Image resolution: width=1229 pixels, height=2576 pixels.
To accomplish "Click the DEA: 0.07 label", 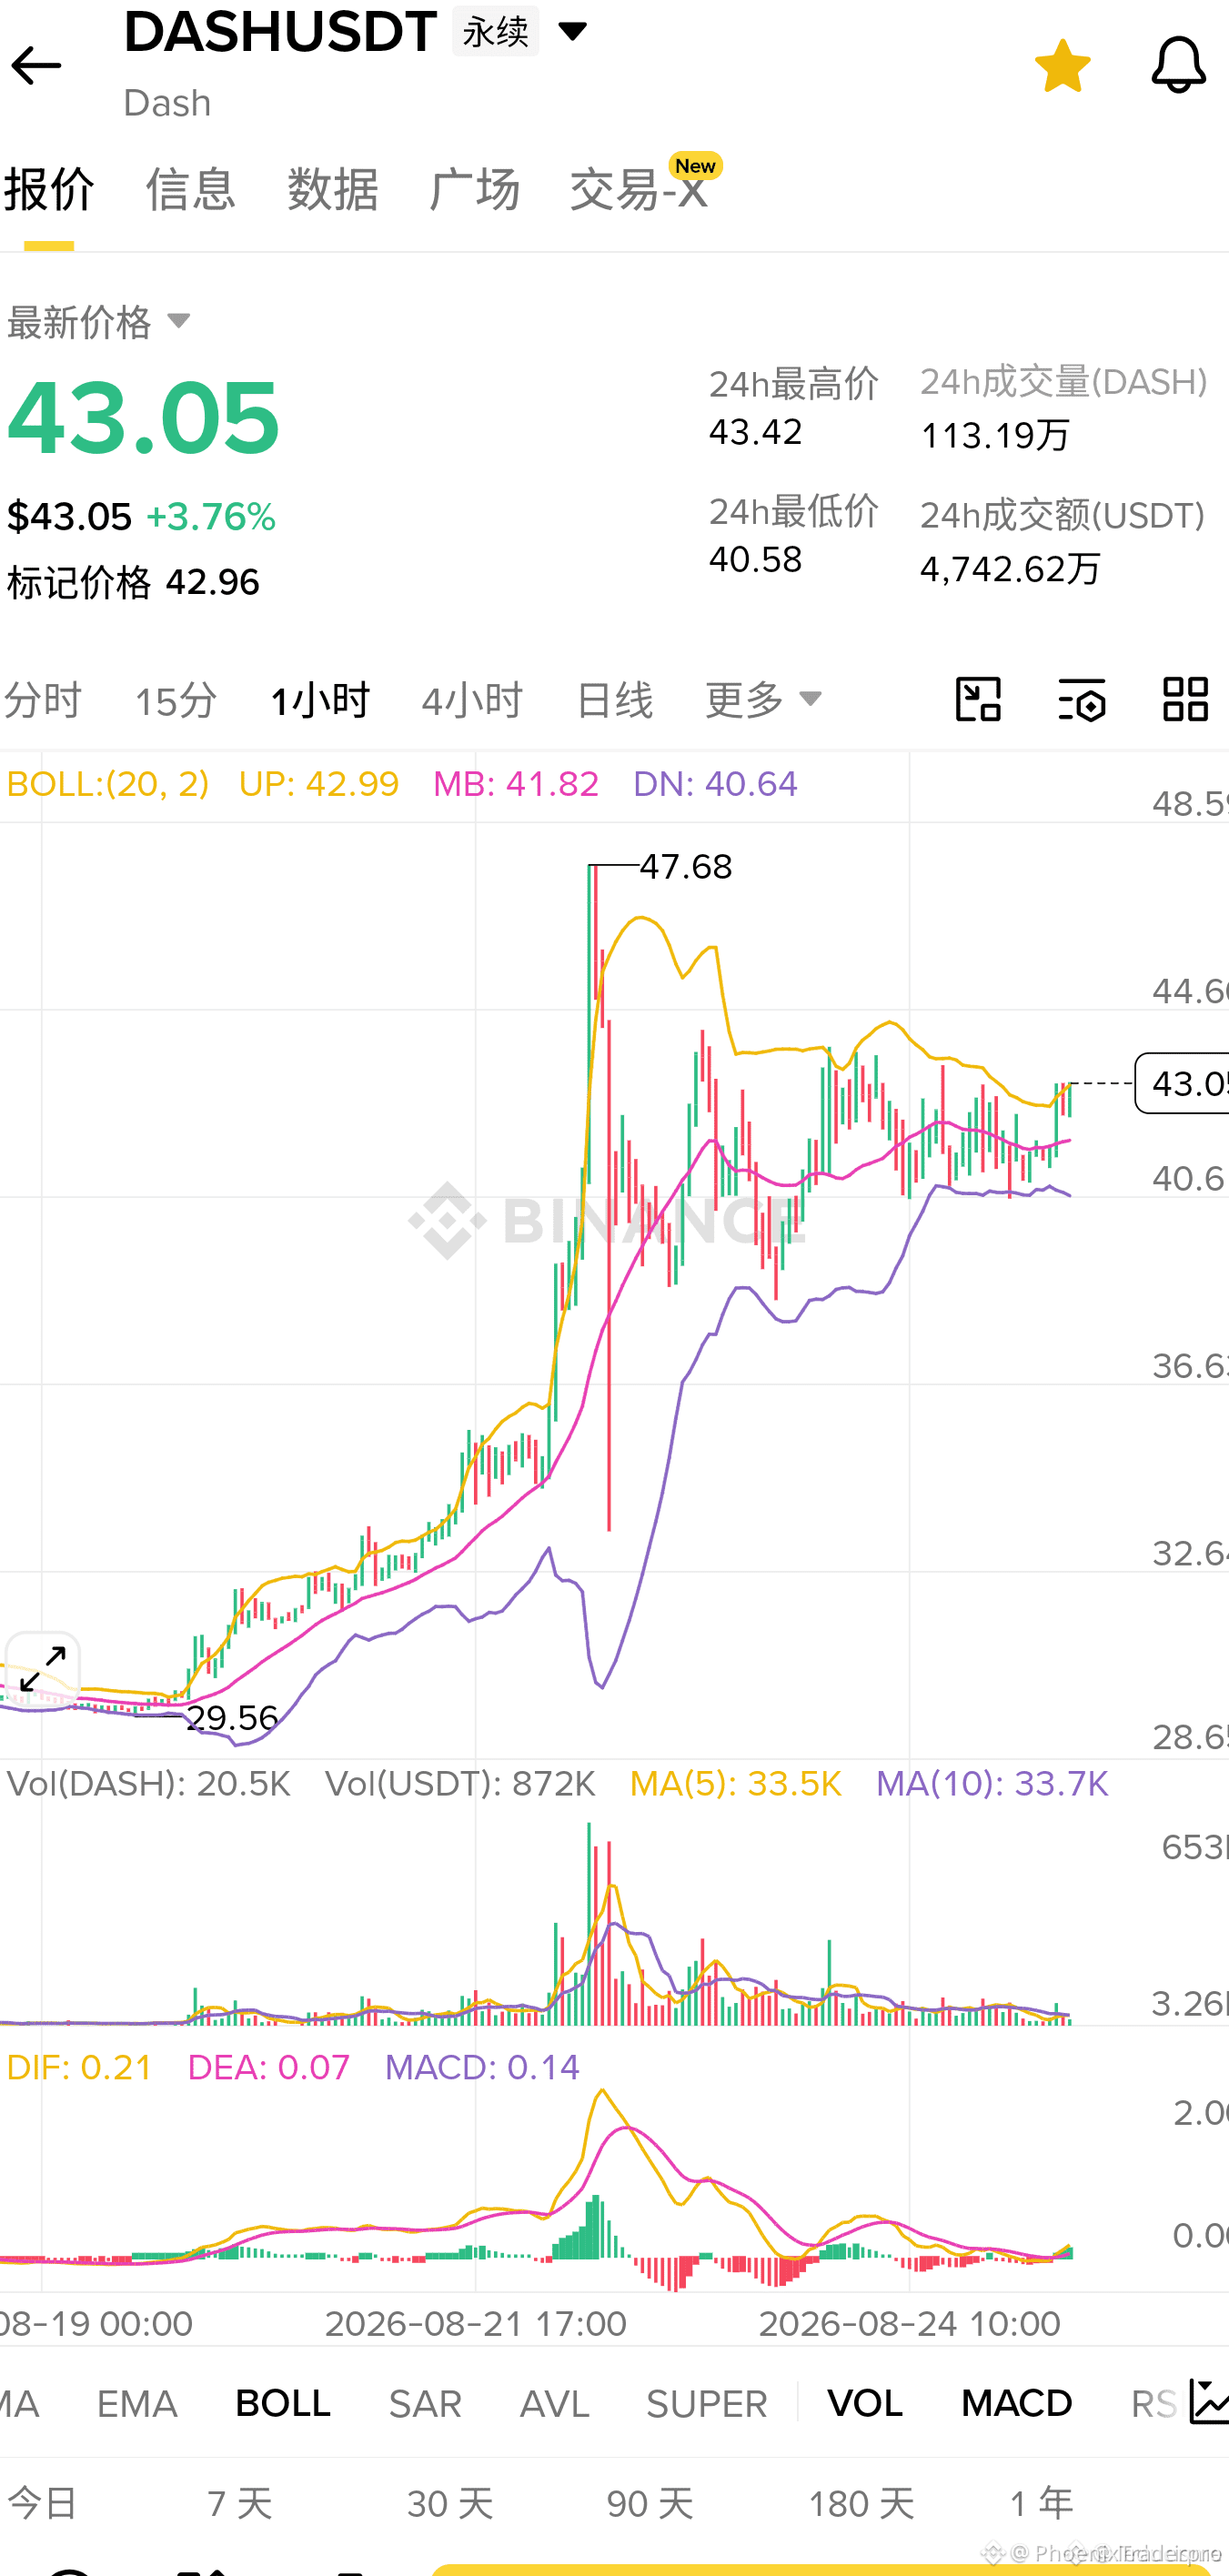I will click(269, 2067).
